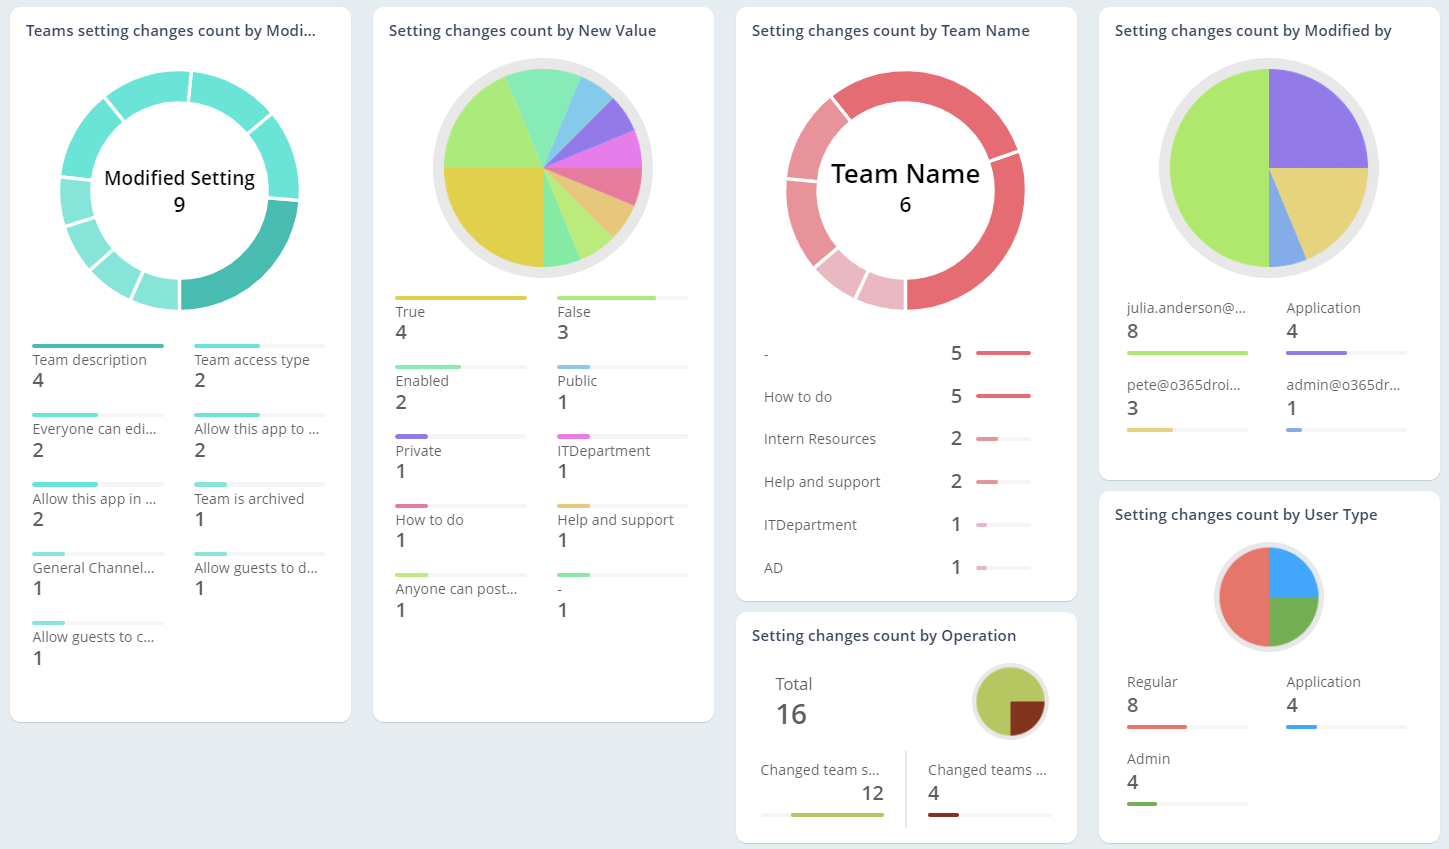Click the Admin count bar in User Type panel
Viewport: 1449px width, 849px height.
1187,803
